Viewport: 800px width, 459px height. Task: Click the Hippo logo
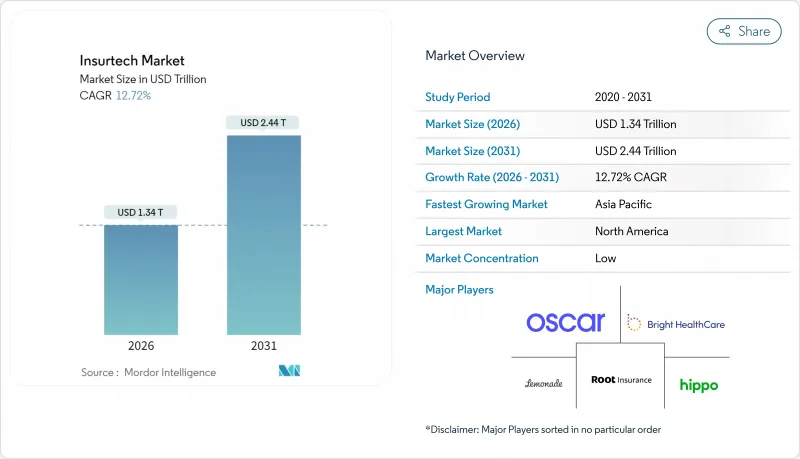(699, 384)
